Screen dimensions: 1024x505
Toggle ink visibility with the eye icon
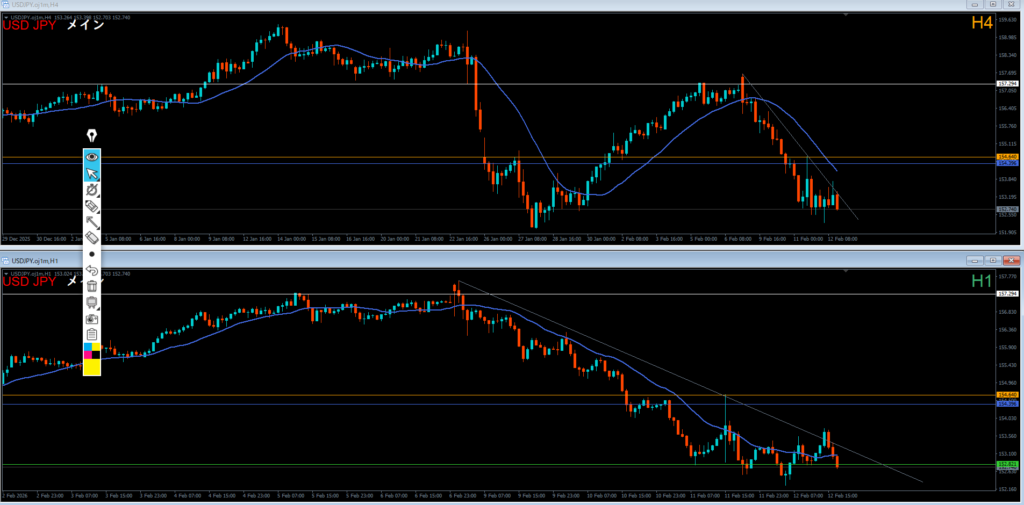91,157
